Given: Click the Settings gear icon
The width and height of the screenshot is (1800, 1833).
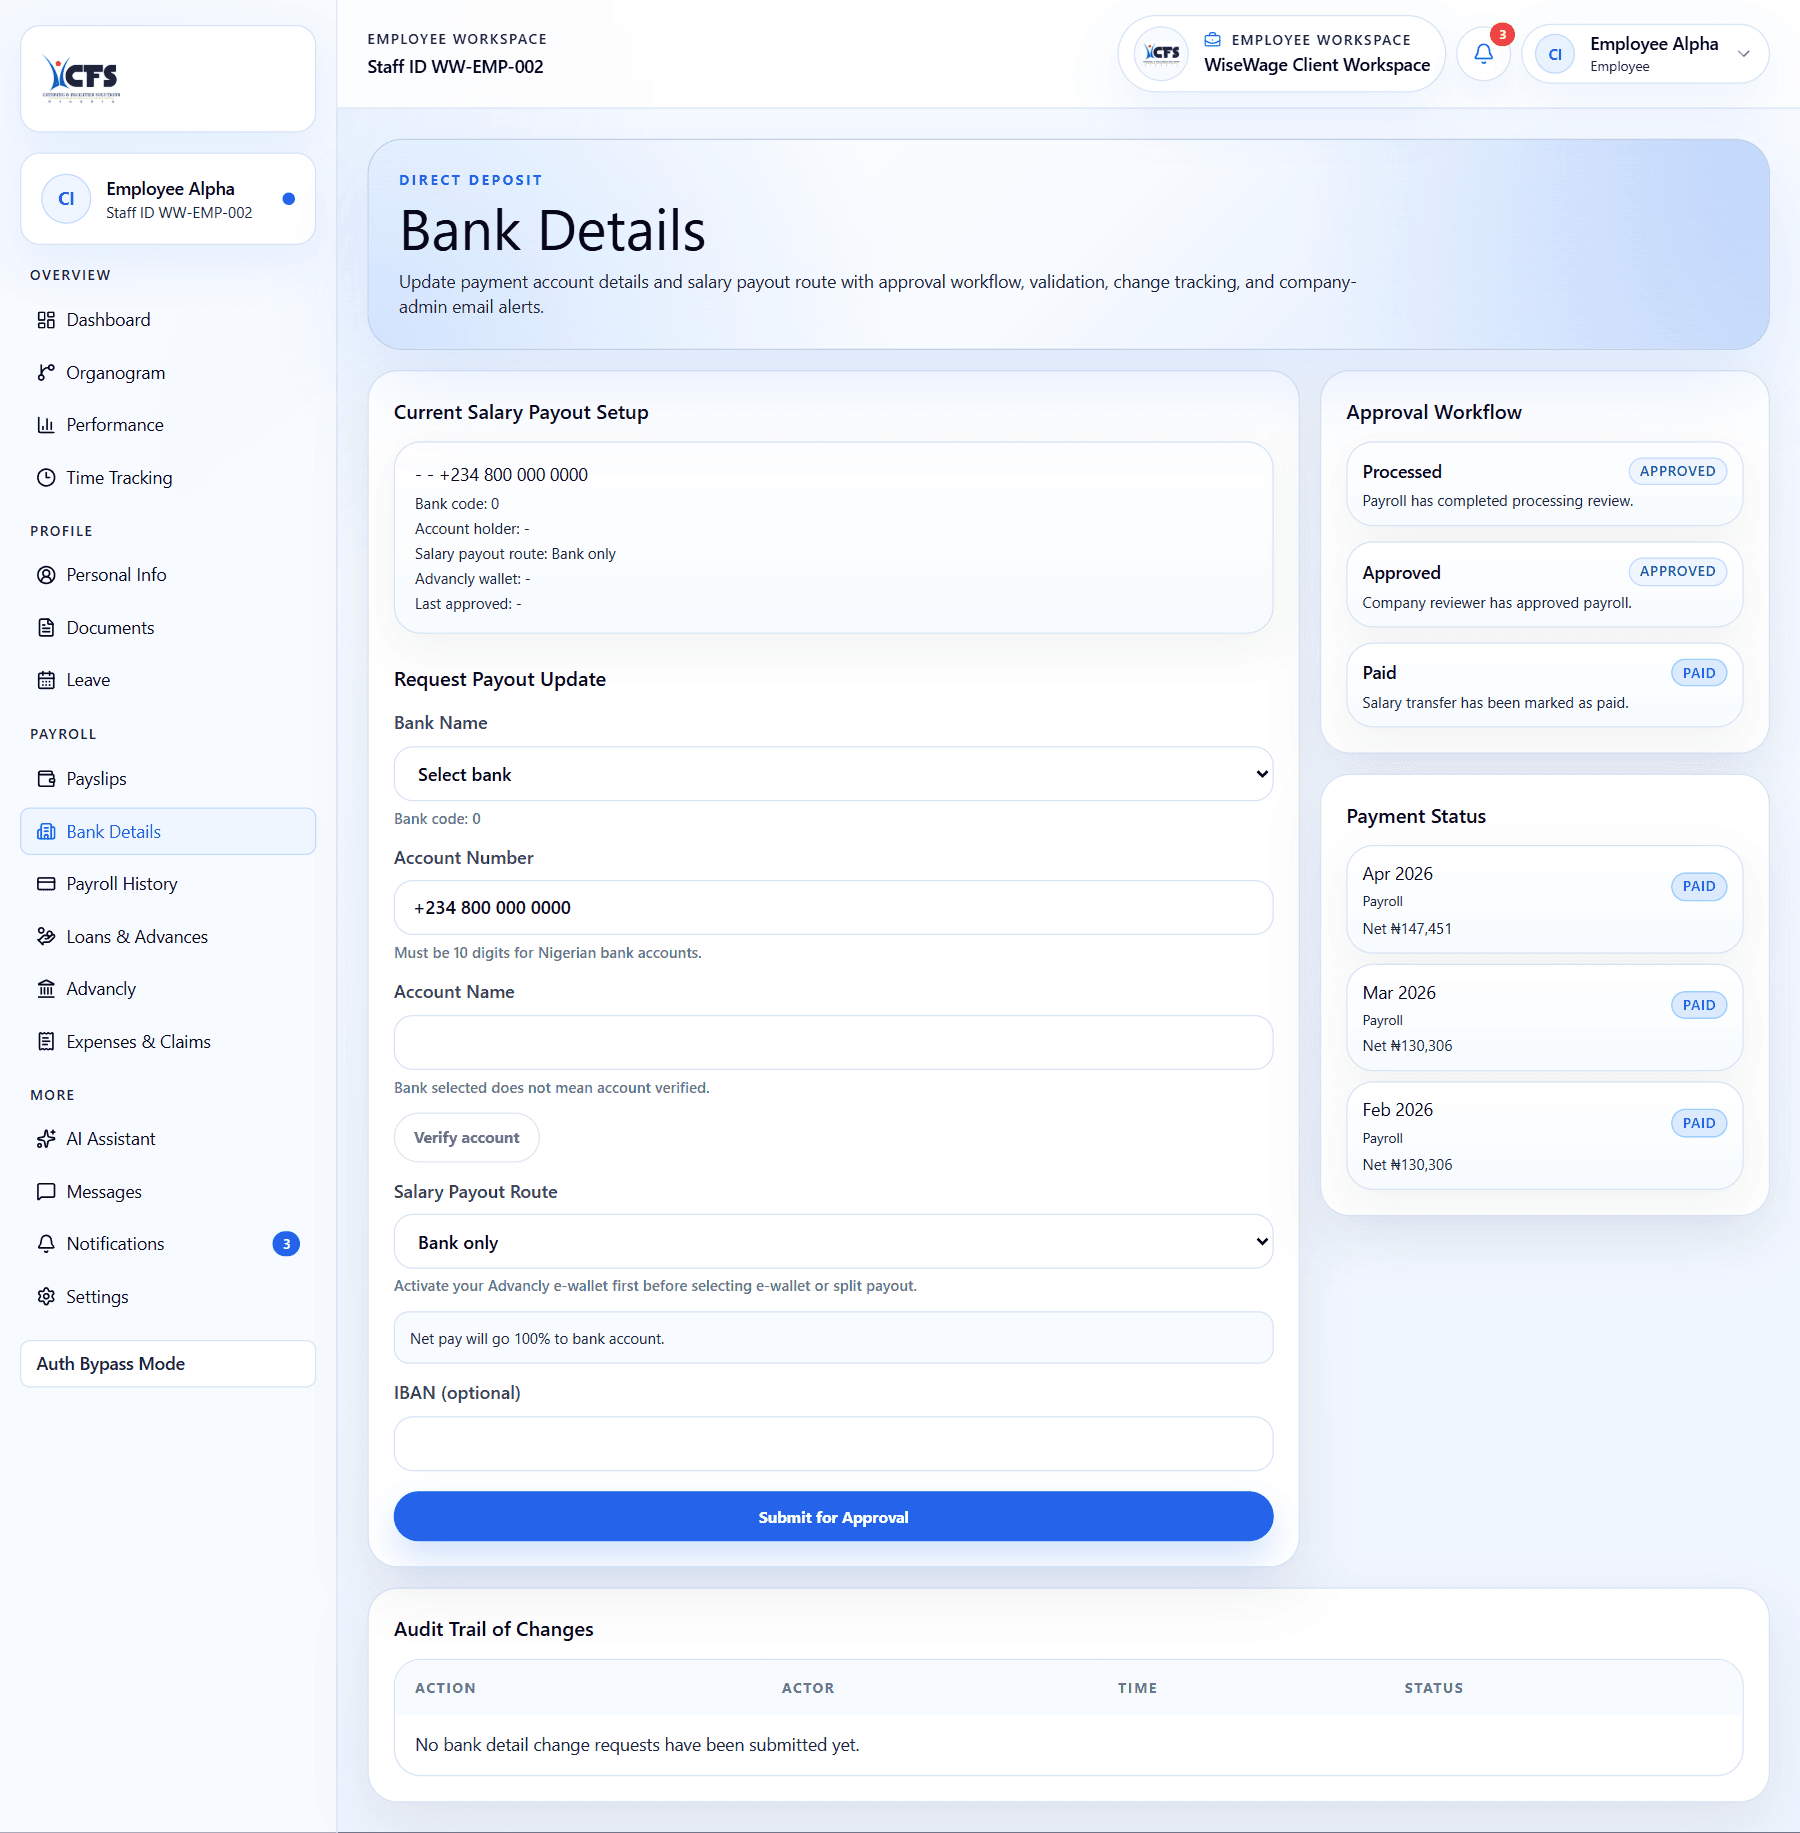Looking at the screenshot, I should (x=46, y=1297).
